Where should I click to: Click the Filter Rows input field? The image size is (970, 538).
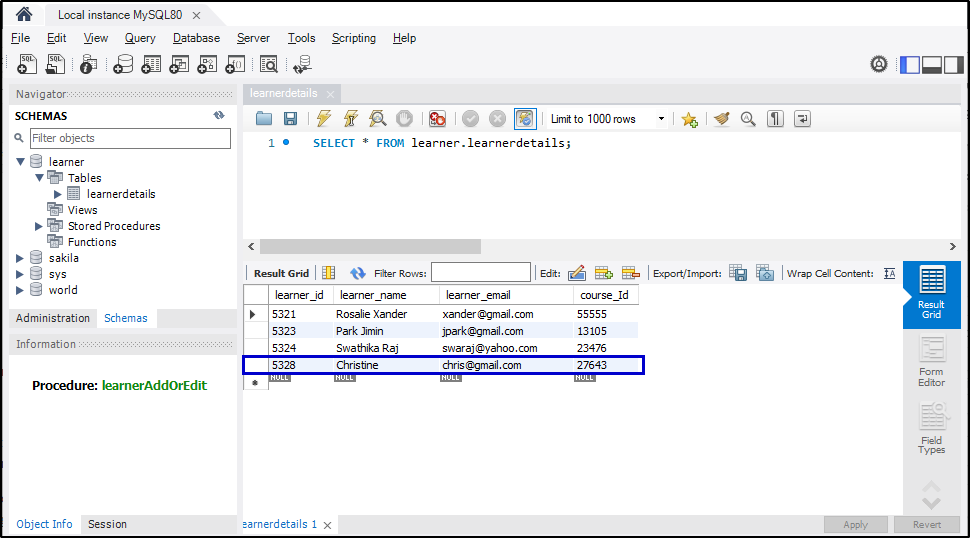pos(480,273)
